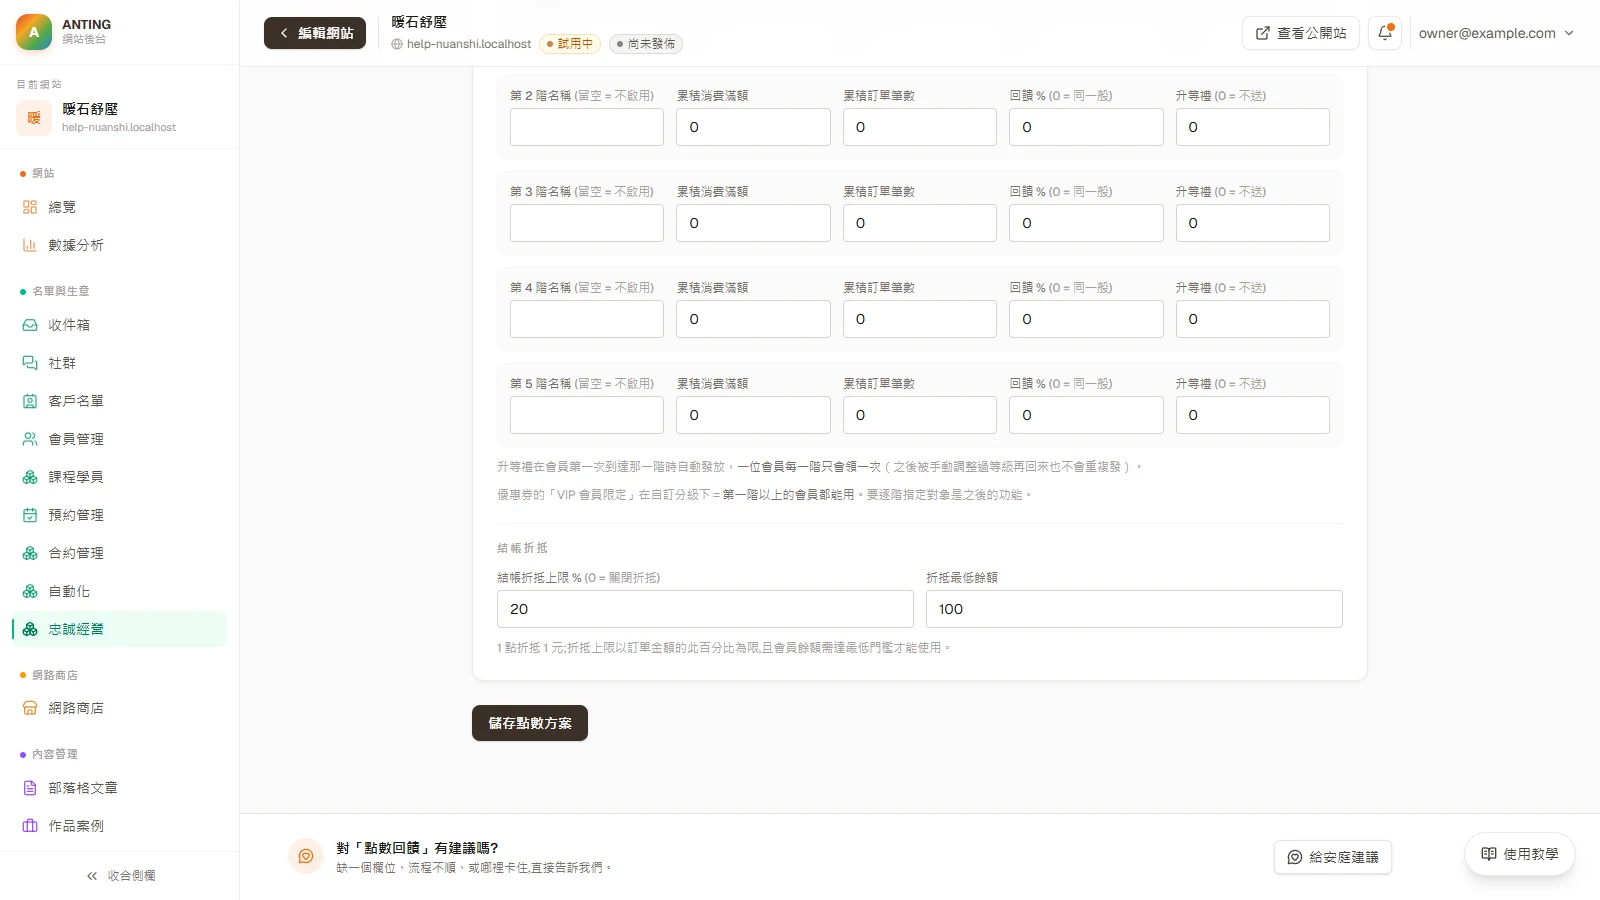Click the 忠誠經營 sidebar icon

pyautogui.click(x=30, y=629)
